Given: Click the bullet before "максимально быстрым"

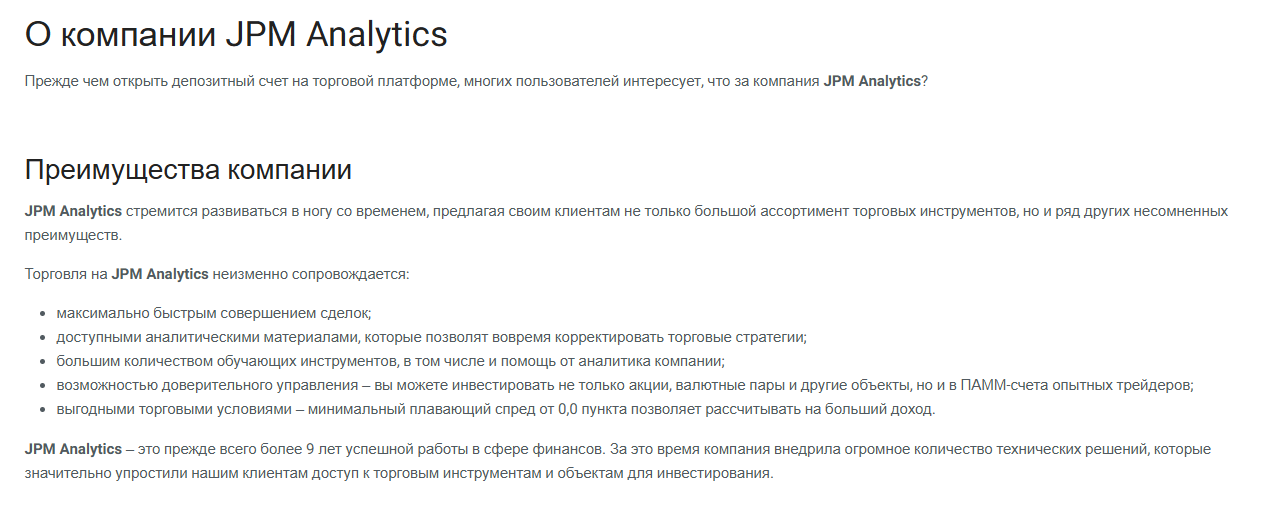Looking at the screenshot, I should [x=44, y=313].
